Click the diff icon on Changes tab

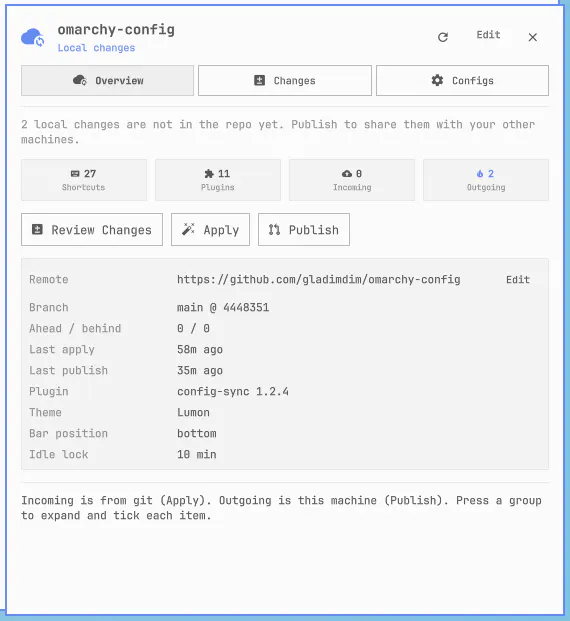point(259,80)
